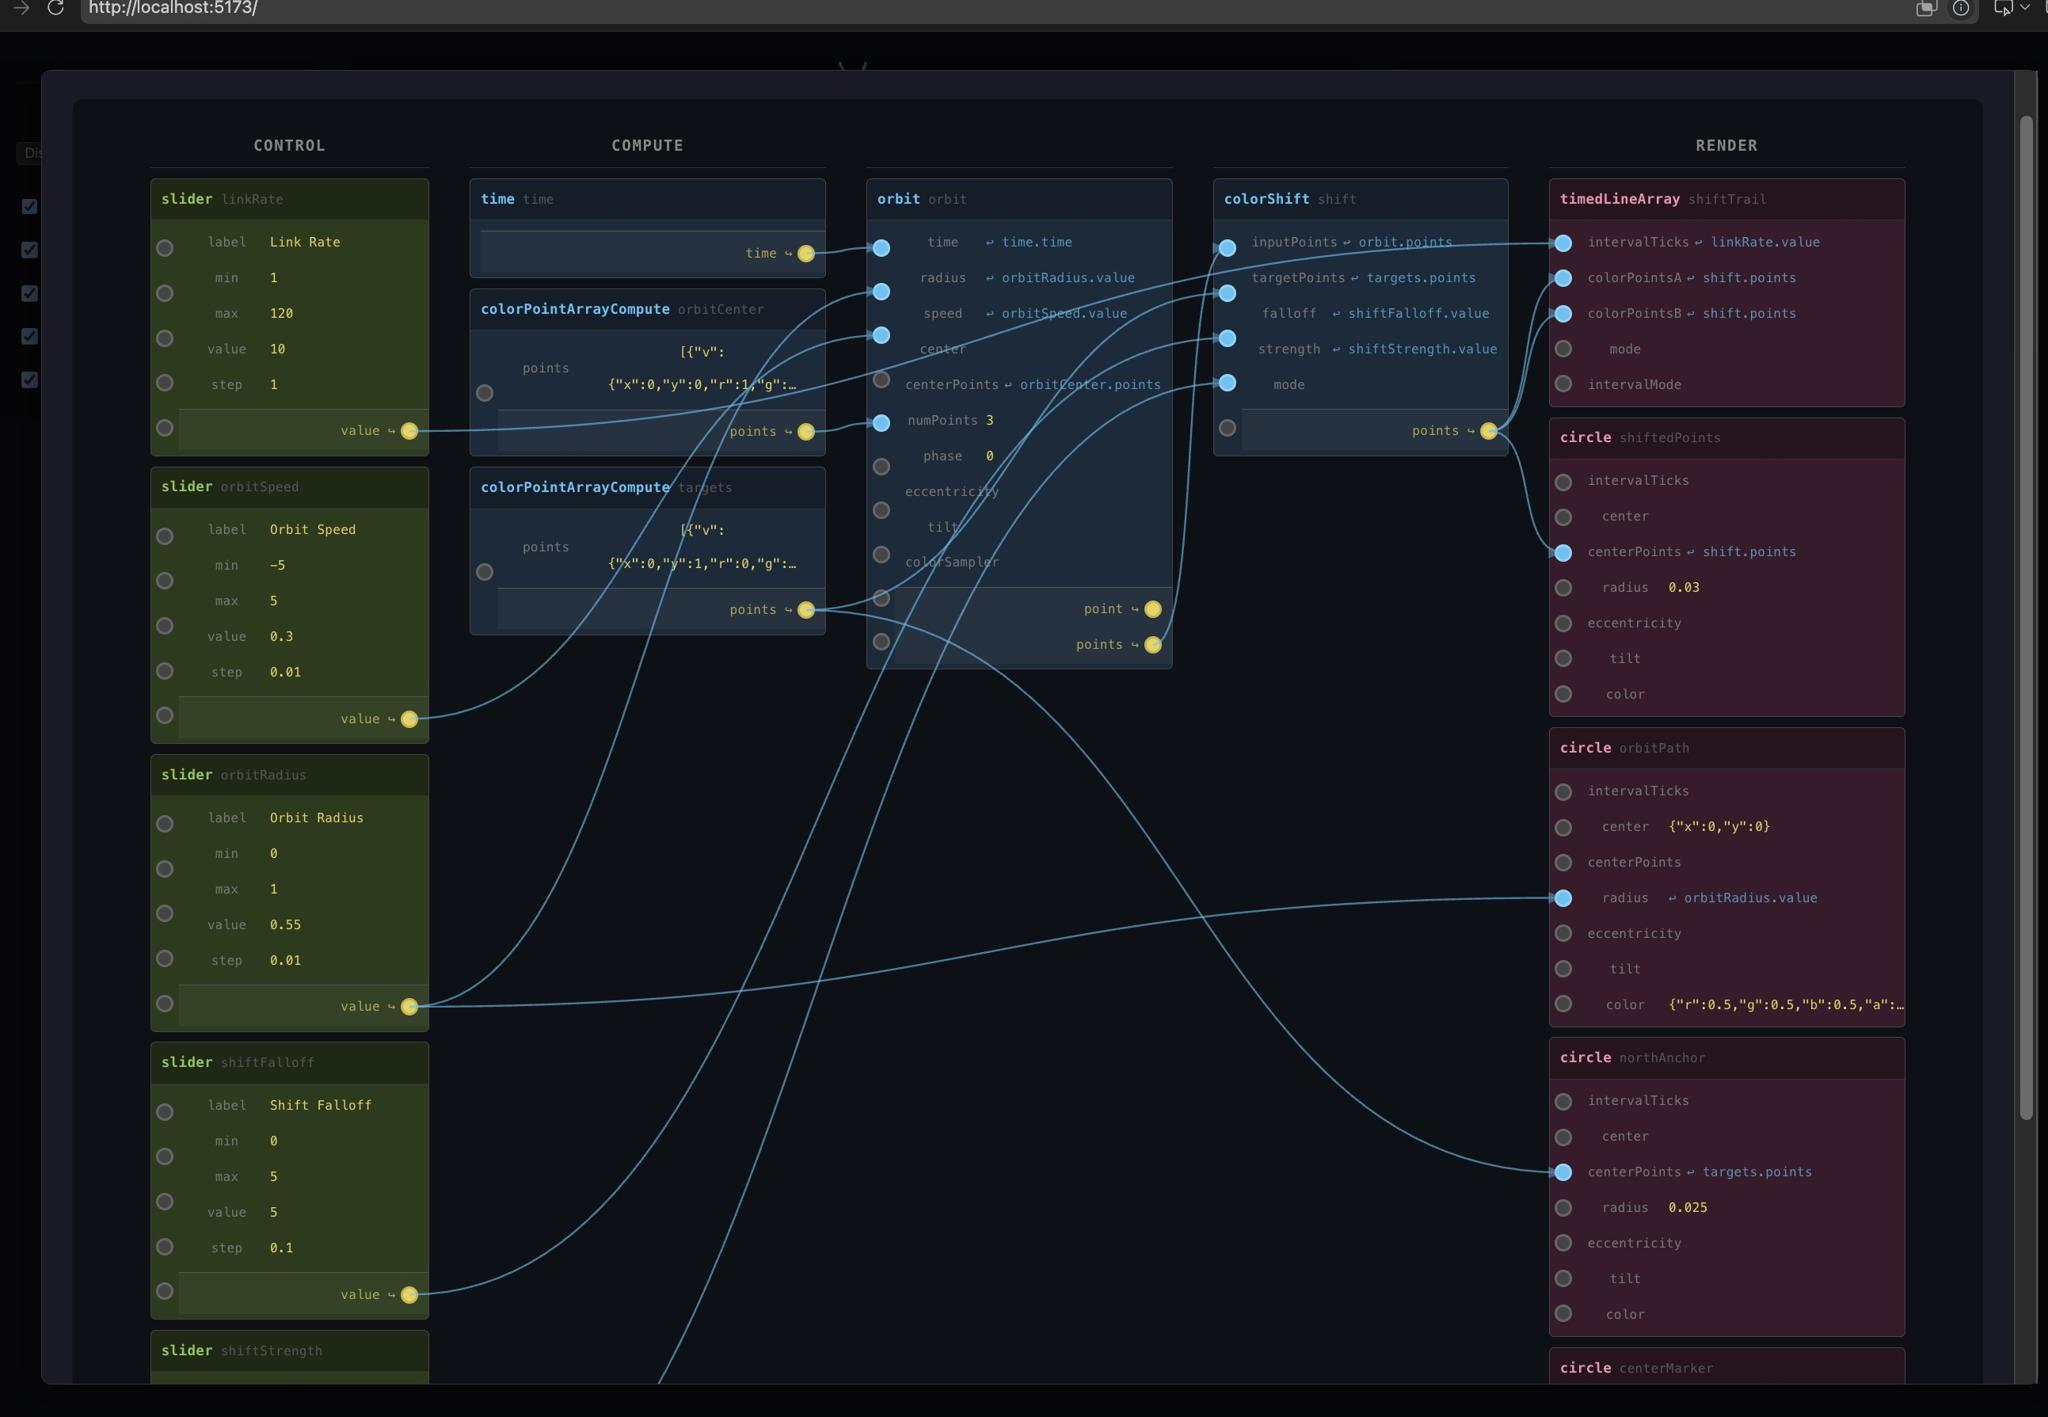Edit the orbitRadius value field 0.55
This screenshot has width=2048, height=1417.
285,925
